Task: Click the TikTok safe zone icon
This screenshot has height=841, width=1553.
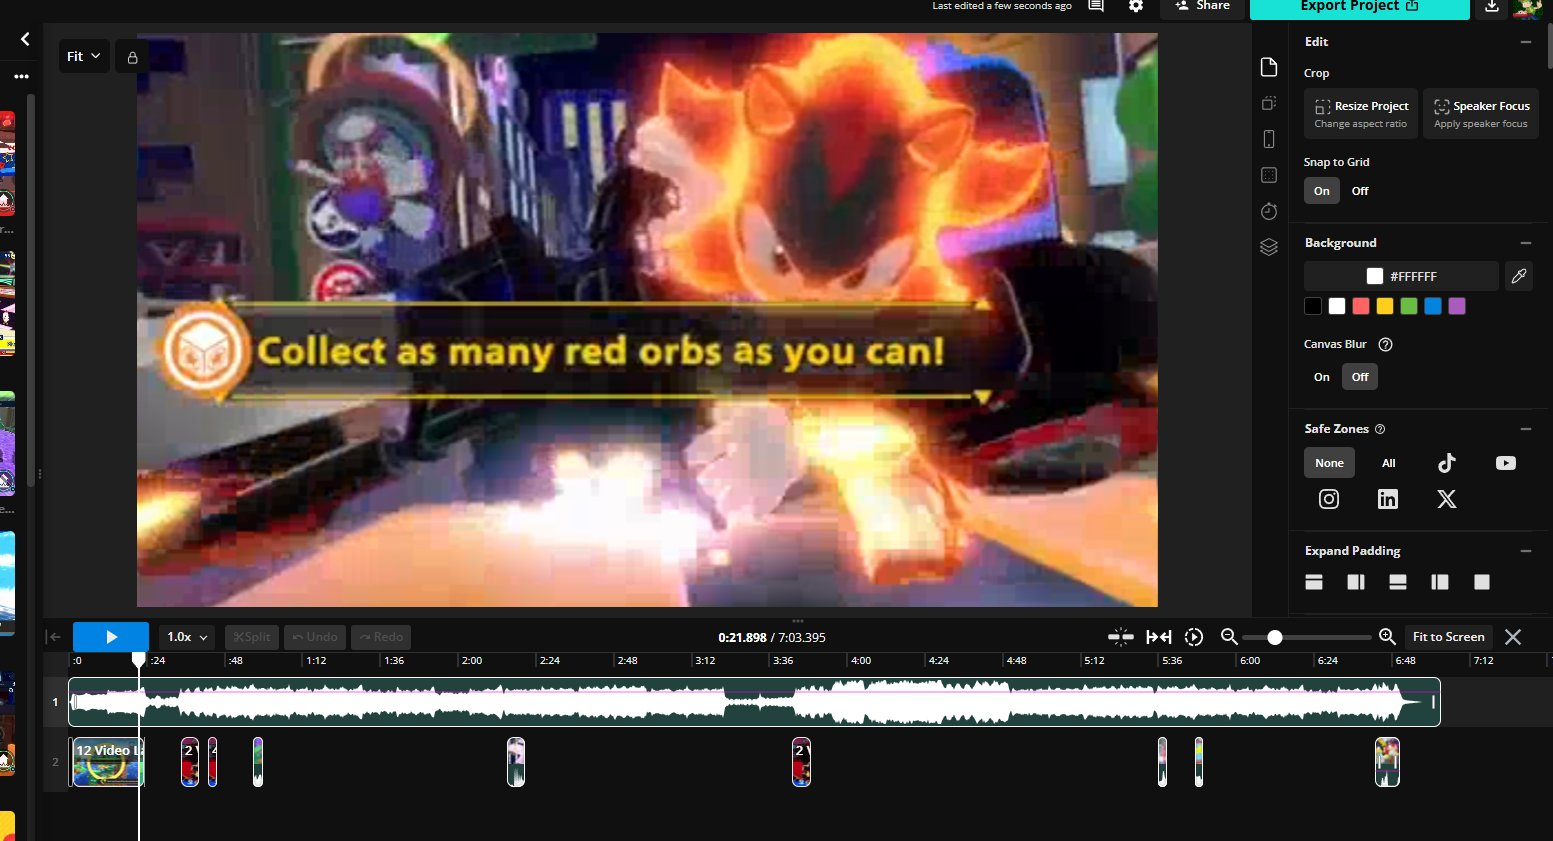Action: point(1446,463)
